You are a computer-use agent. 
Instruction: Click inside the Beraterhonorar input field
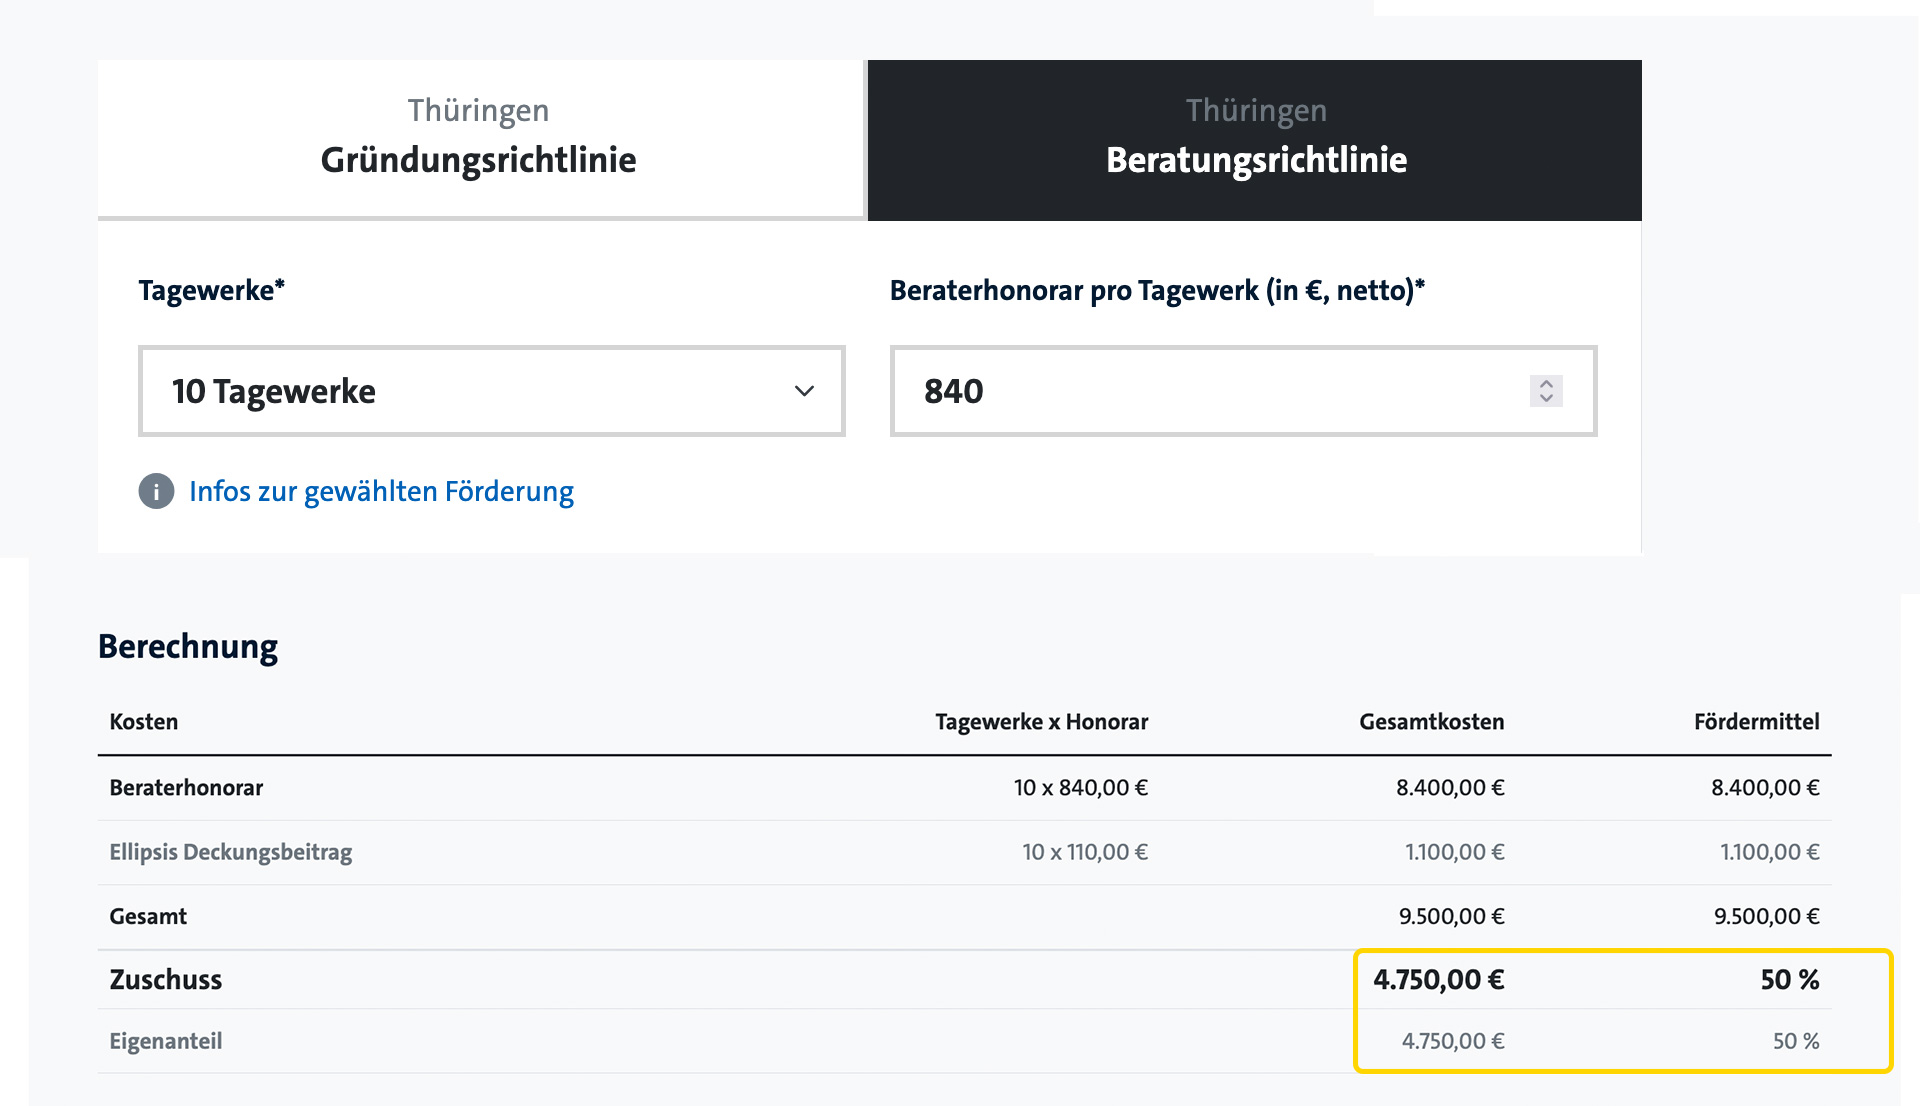tap(1200, 391)
